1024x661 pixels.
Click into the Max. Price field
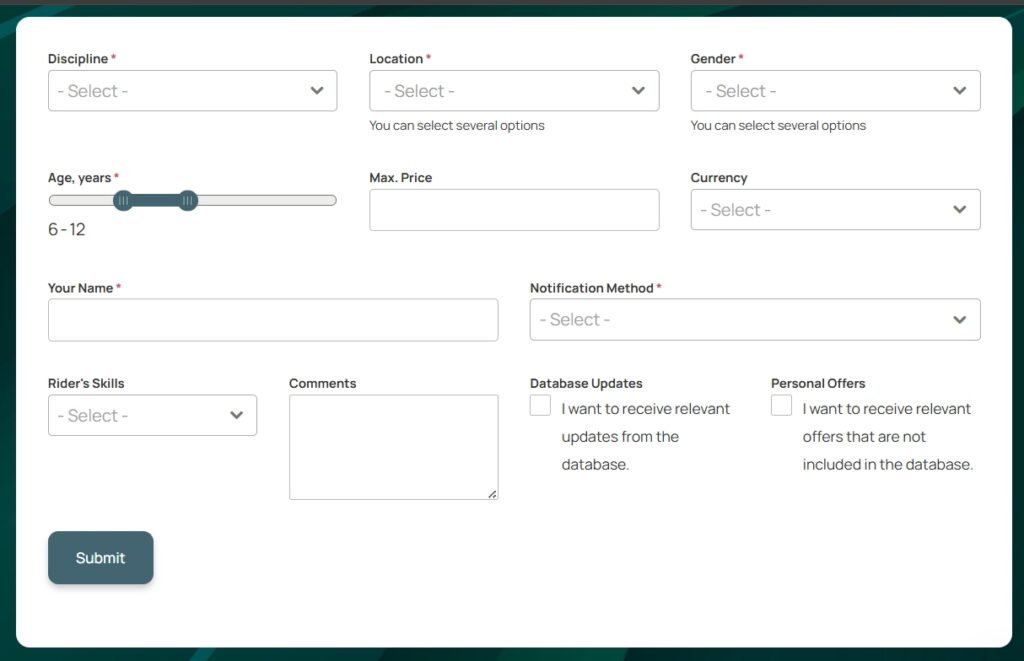pyautogui.click(x=514, y=210)
